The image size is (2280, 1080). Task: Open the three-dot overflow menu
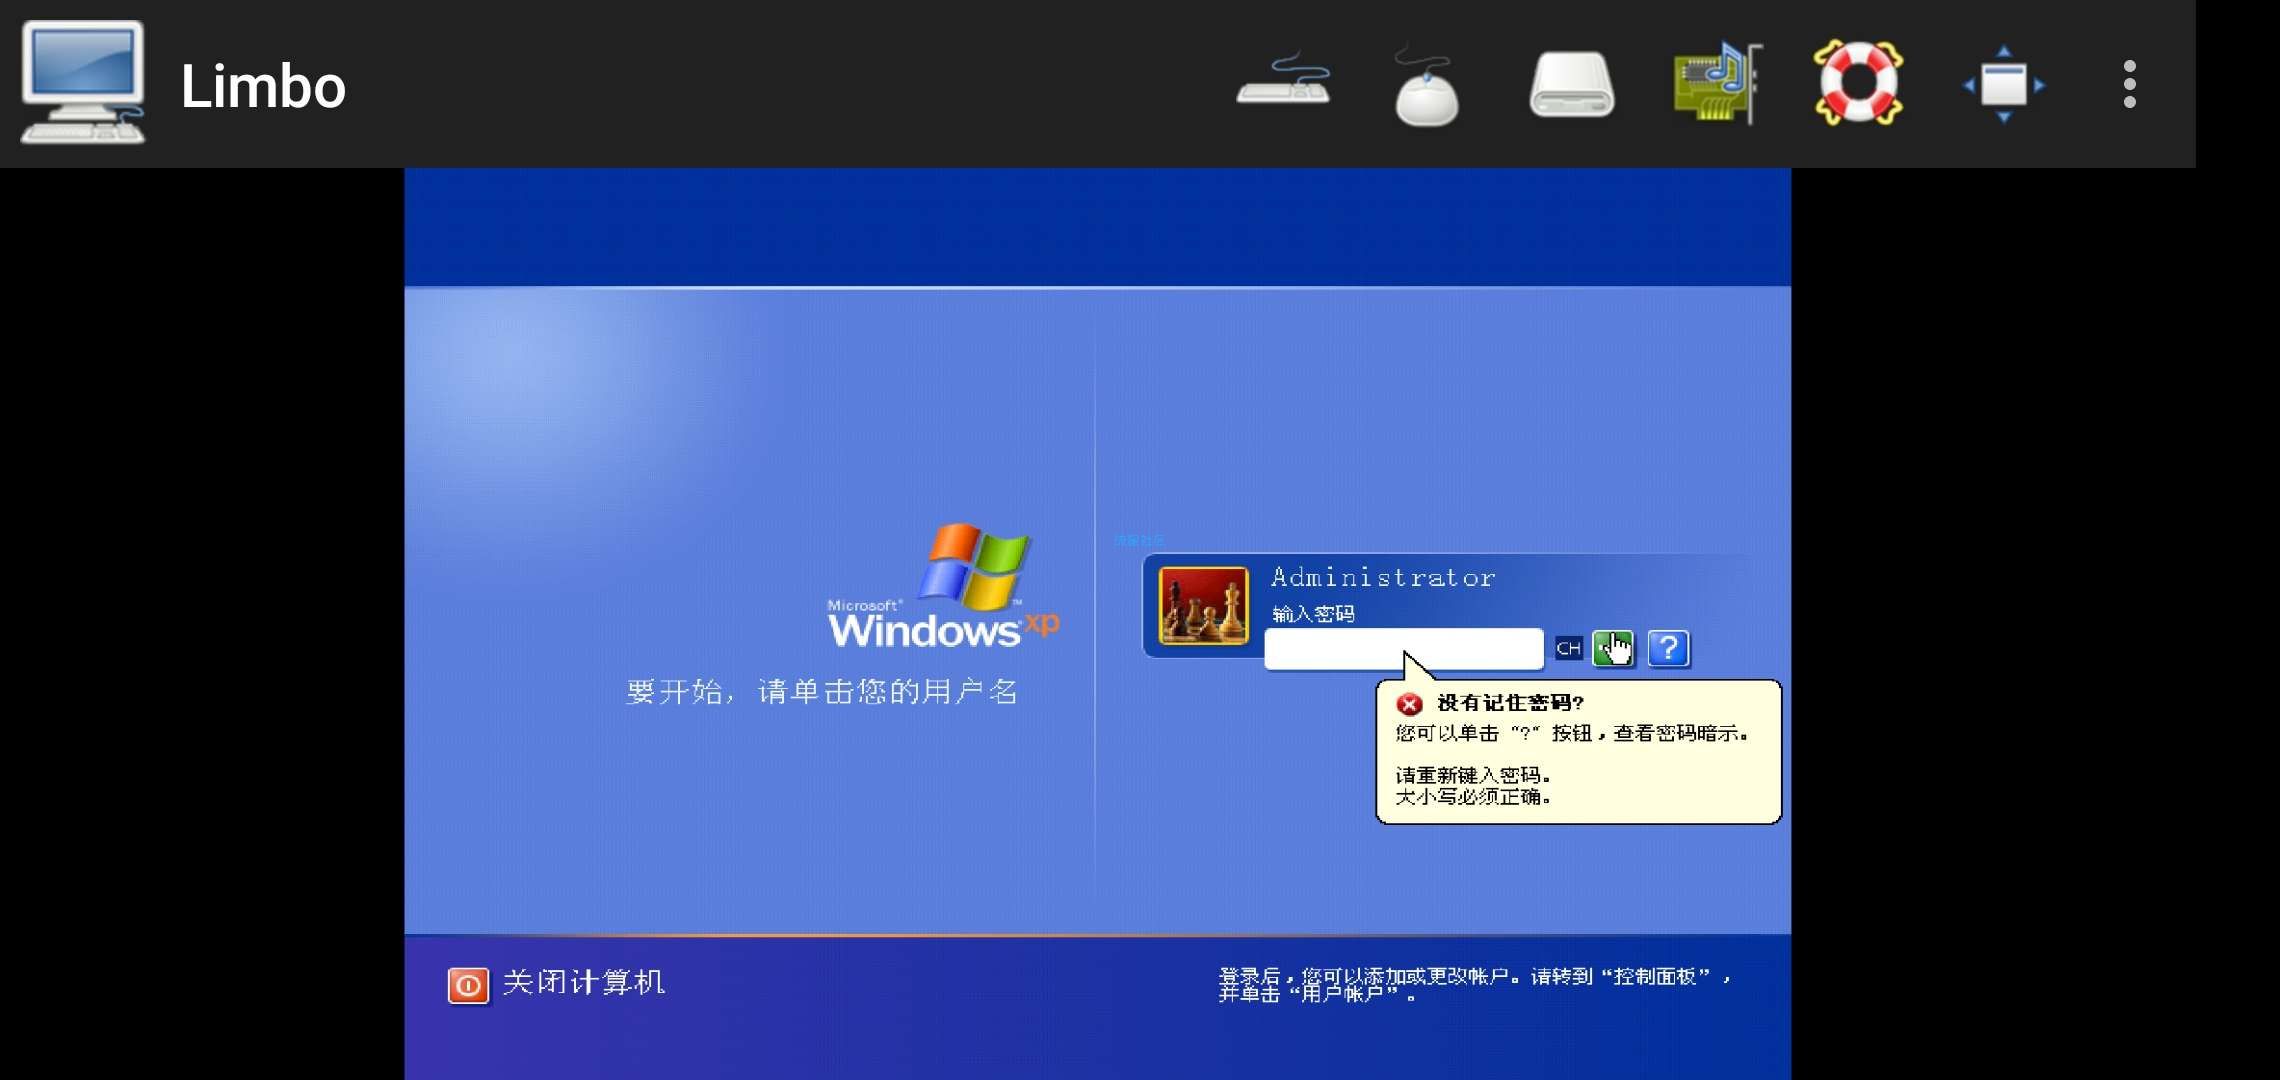tap(2130, 84)
